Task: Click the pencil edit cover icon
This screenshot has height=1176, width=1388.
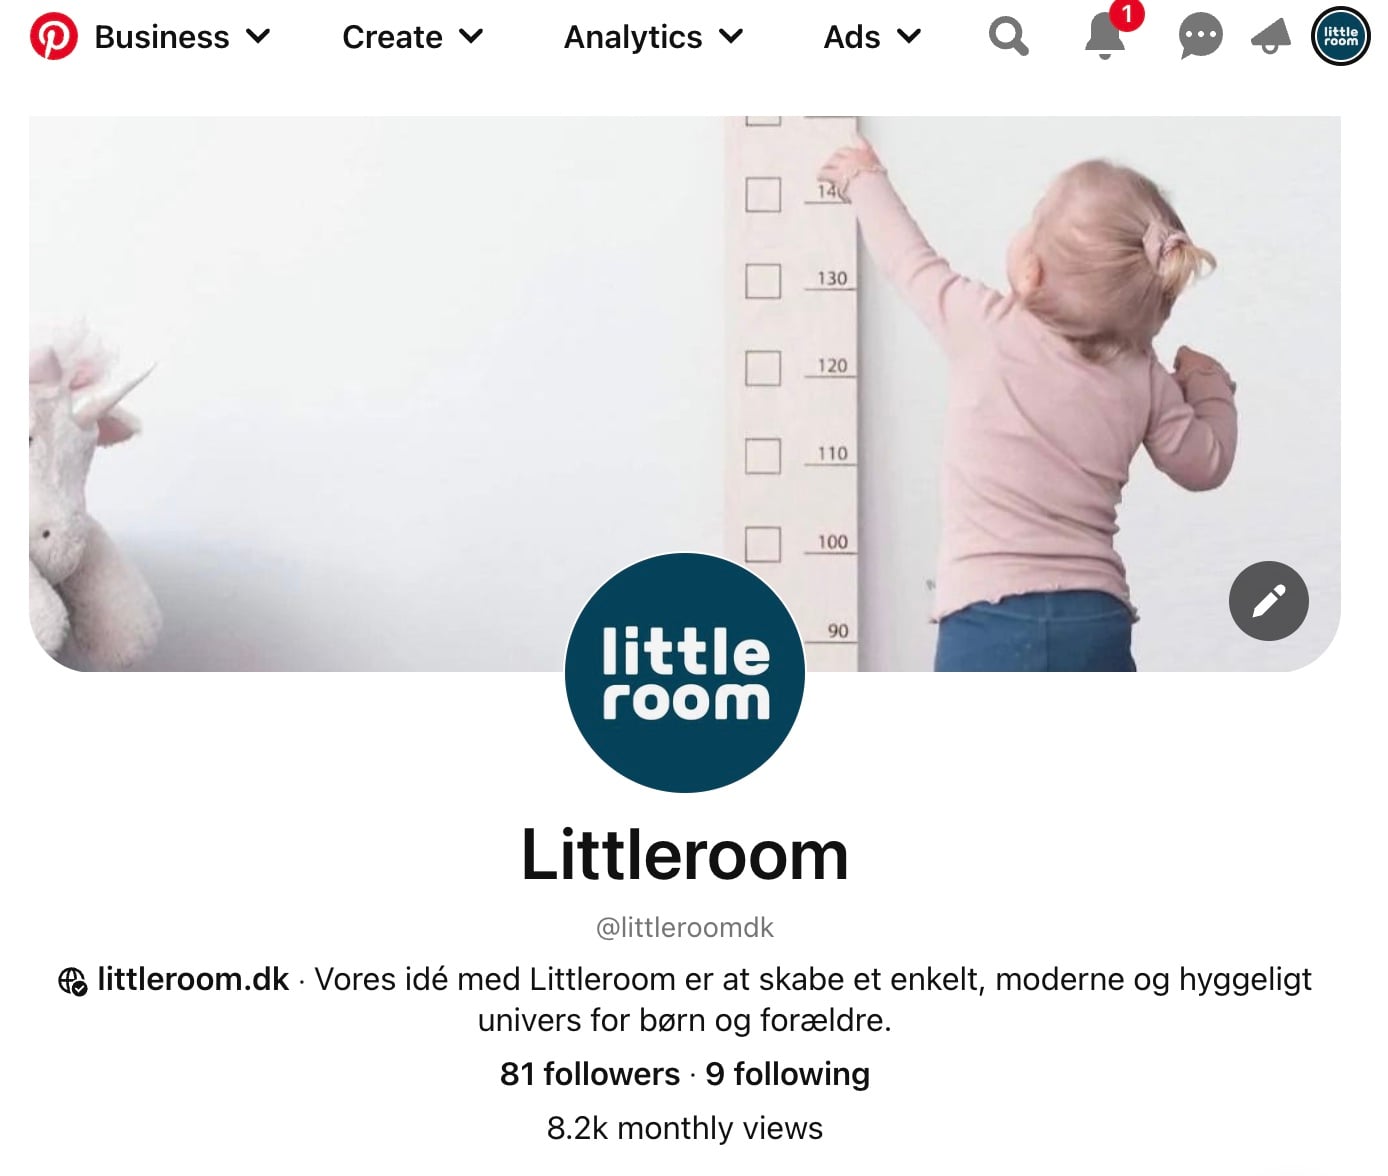Action: click(x=1268, y=601)
